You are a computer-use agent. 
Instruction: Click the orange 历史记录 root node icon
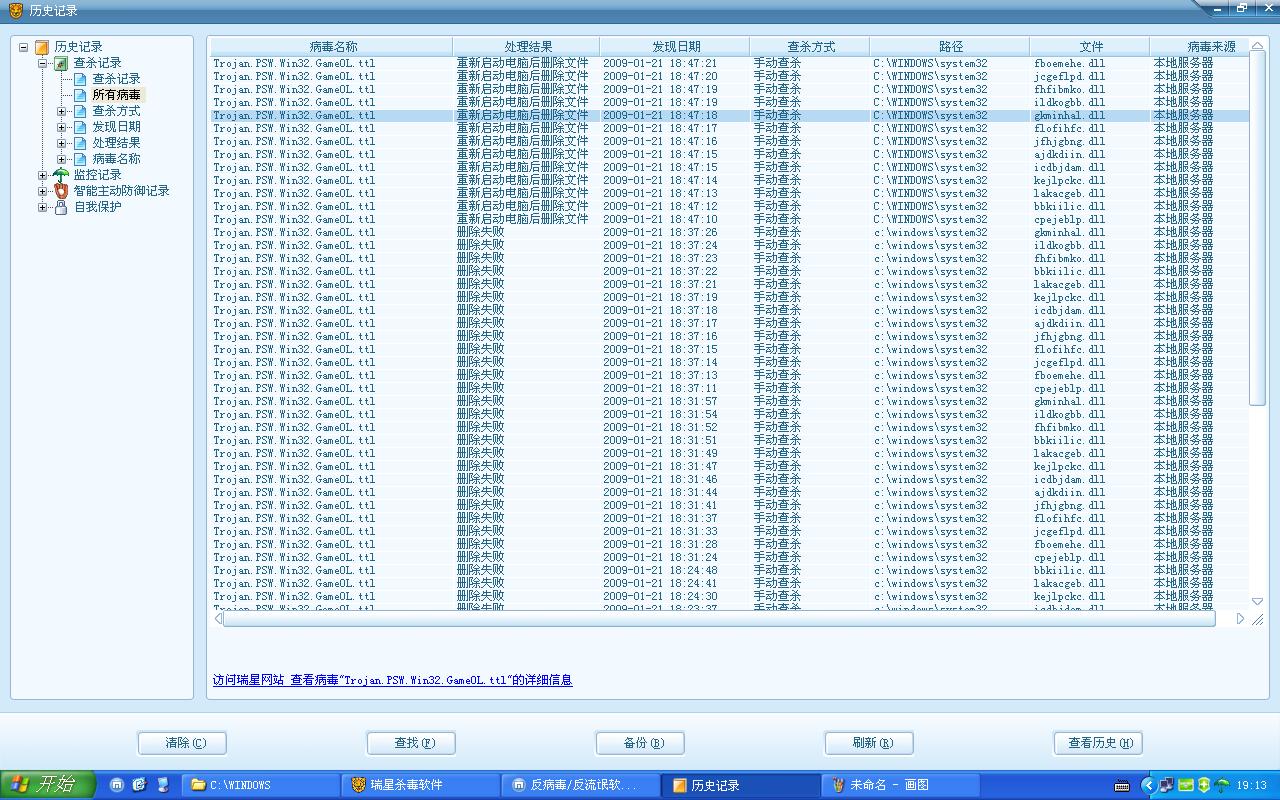click(41, 47)
